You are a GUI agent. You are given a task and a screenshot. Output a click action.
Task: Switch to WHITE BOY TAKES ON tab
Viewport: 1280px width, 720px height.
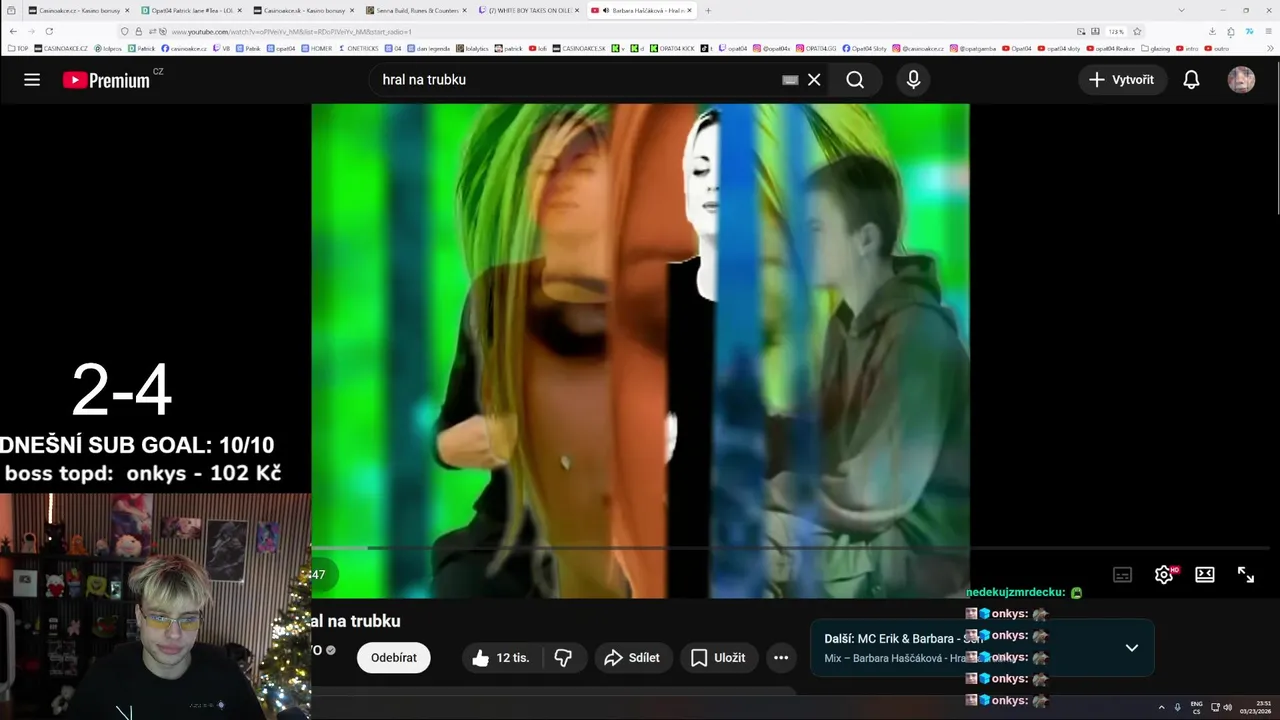(528, 10)
